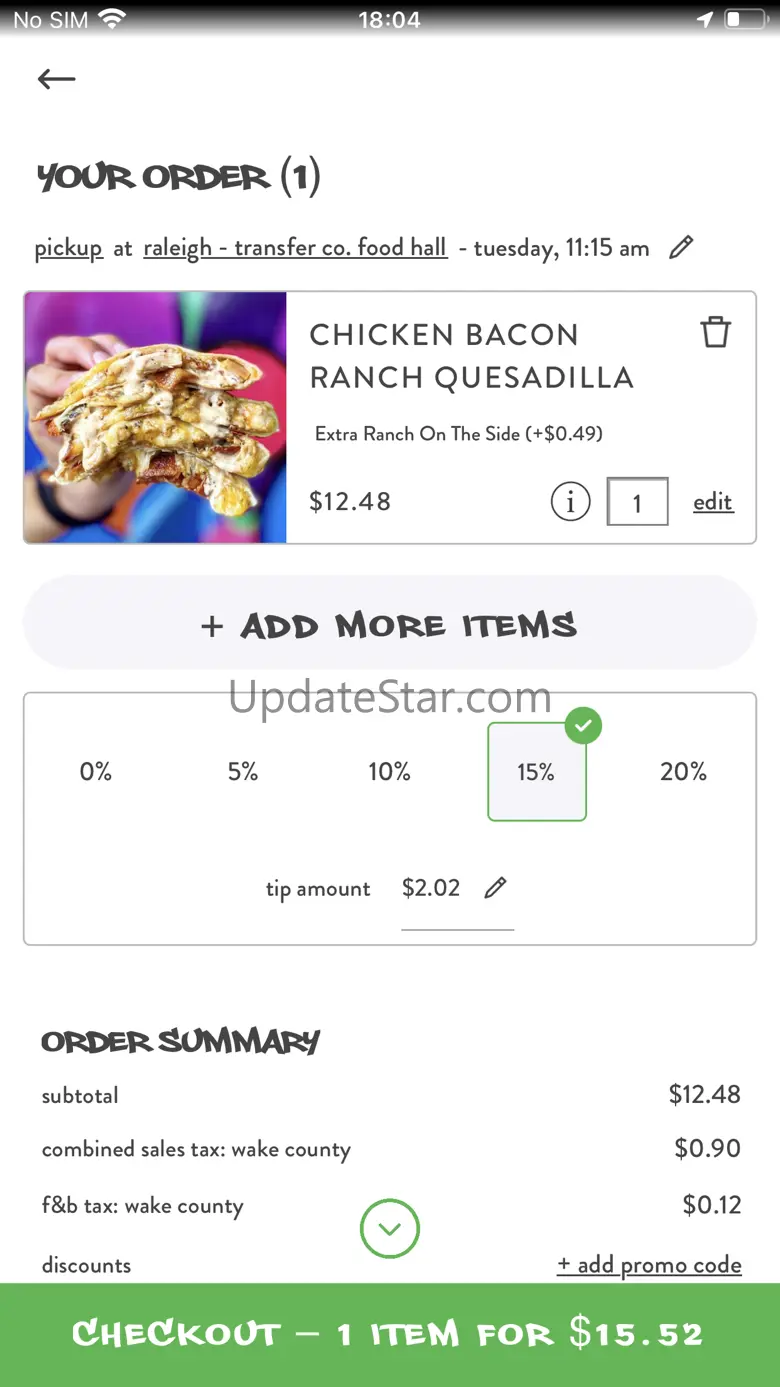Image resolution: width=780 pixels, height=1387 pixels.
Task: Delete the quesadilla with the trash icon
Action: 715,332
